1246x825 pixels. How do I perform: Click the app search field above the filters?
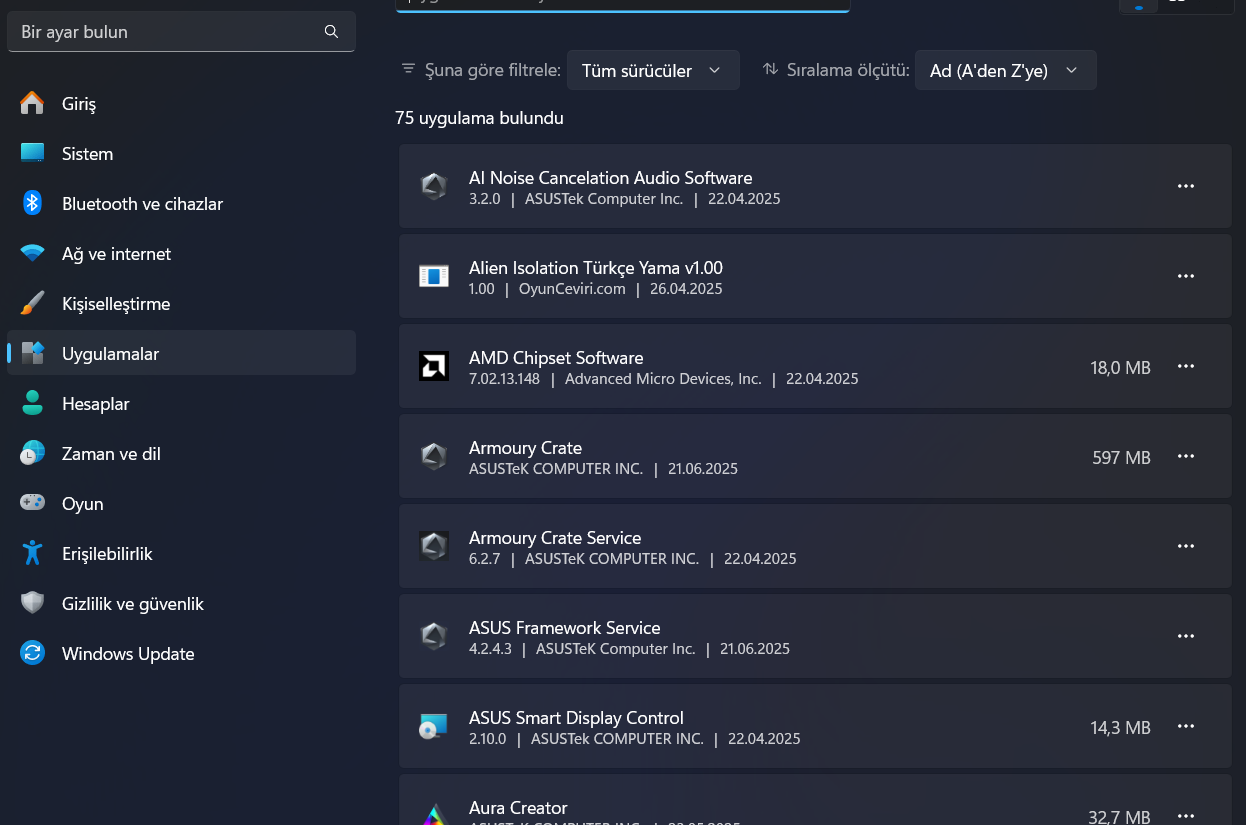click(622, 5)
